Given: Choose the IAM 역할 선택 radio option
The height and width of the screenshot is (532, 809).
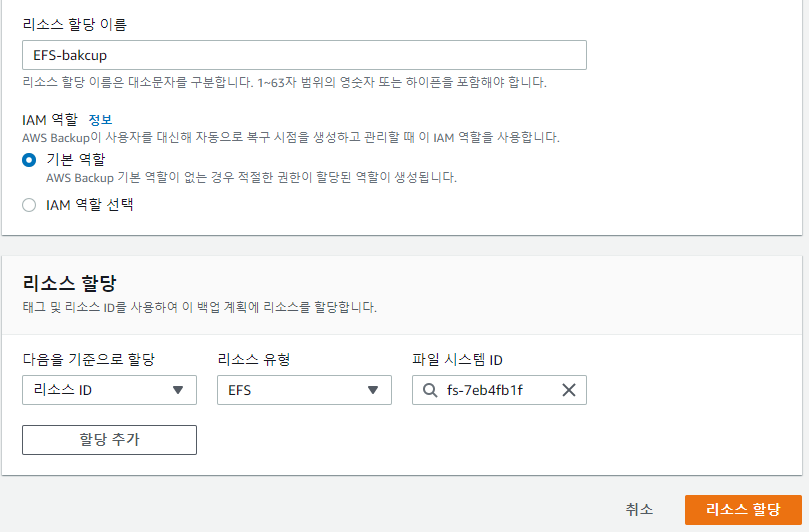Looking at the screenshot, I should [x=29, y=205].
